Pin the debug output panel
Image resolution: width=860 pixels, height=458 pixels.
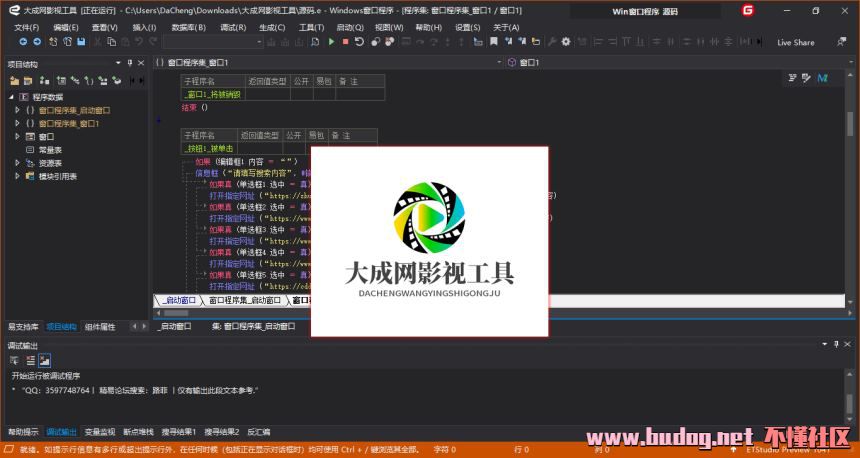[836, 344]
